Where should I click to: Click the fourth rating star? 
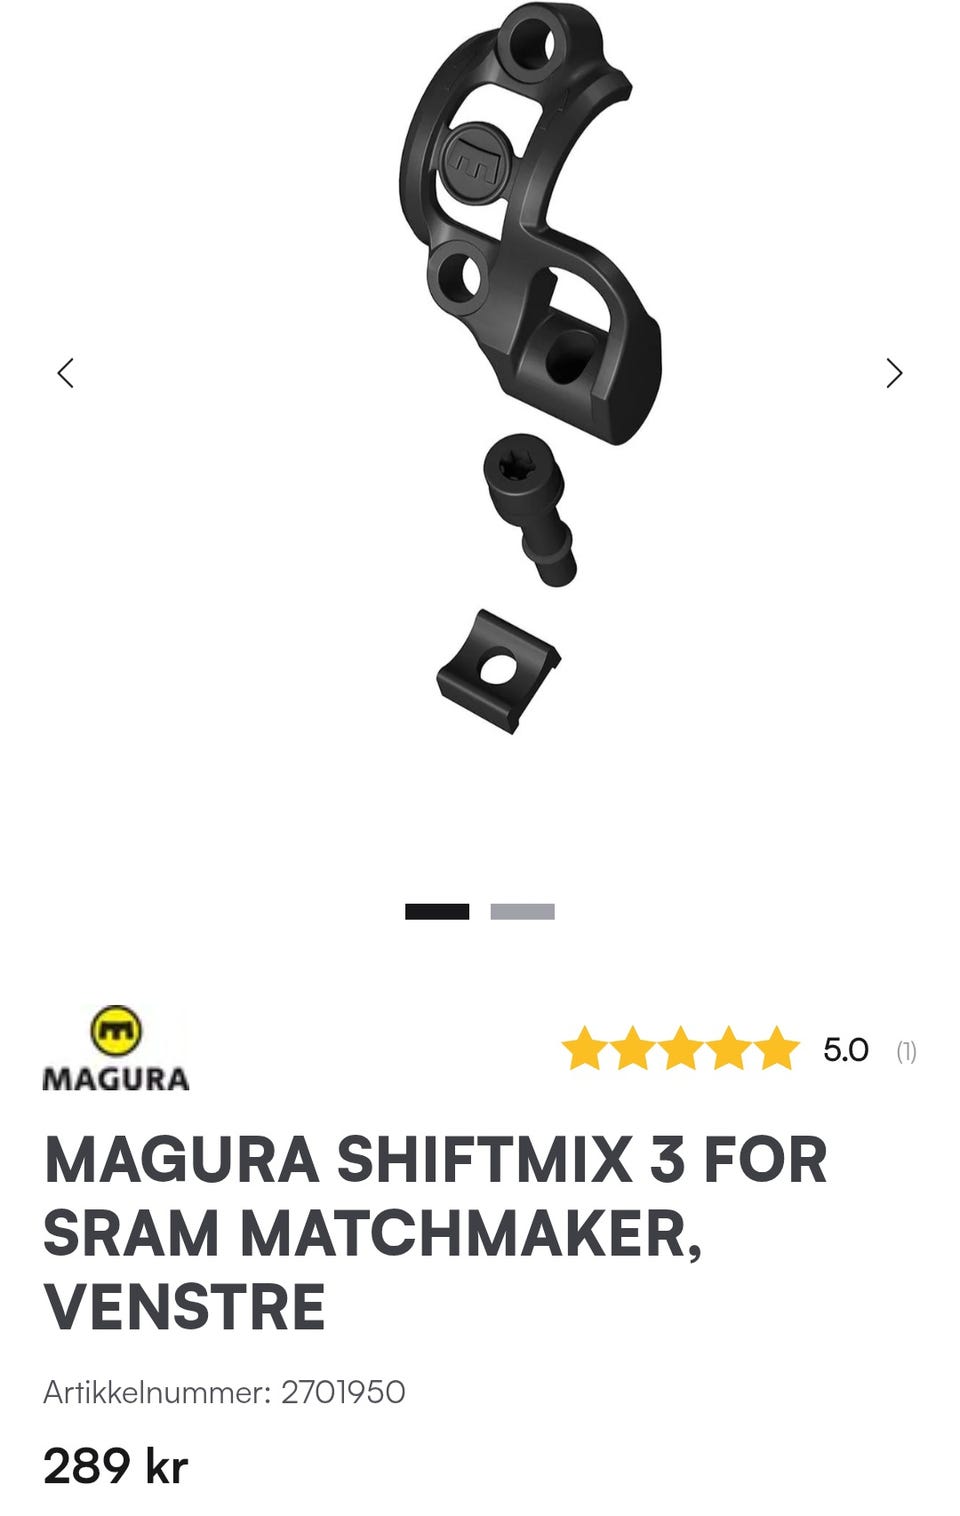[728, 1049]
